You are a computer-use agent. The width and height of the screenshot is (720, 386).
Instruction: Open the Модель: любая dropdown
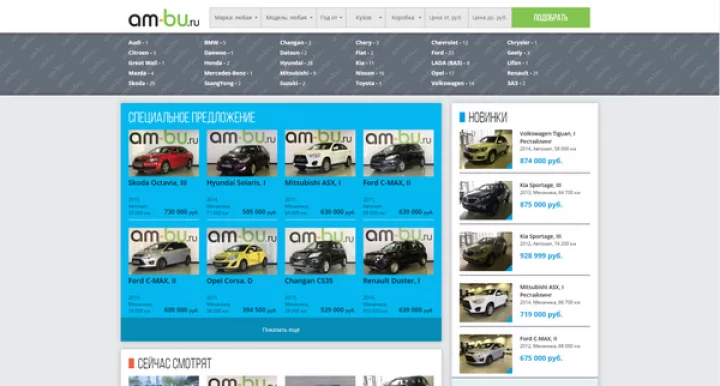coord(288,17)
